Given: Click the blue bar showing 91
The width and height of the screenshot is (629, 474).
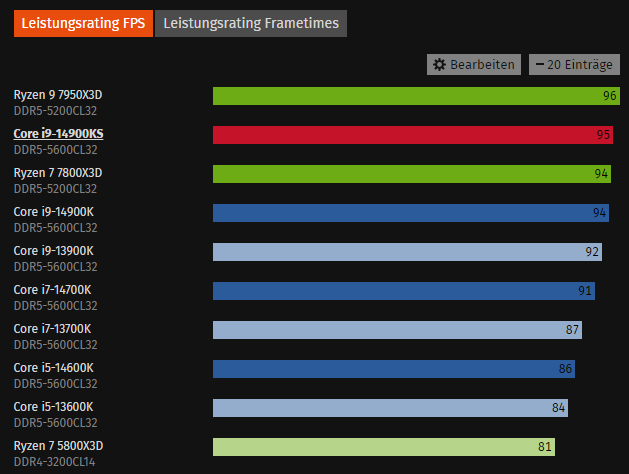Looking at the screenshot, I should (x=404, y=291).
